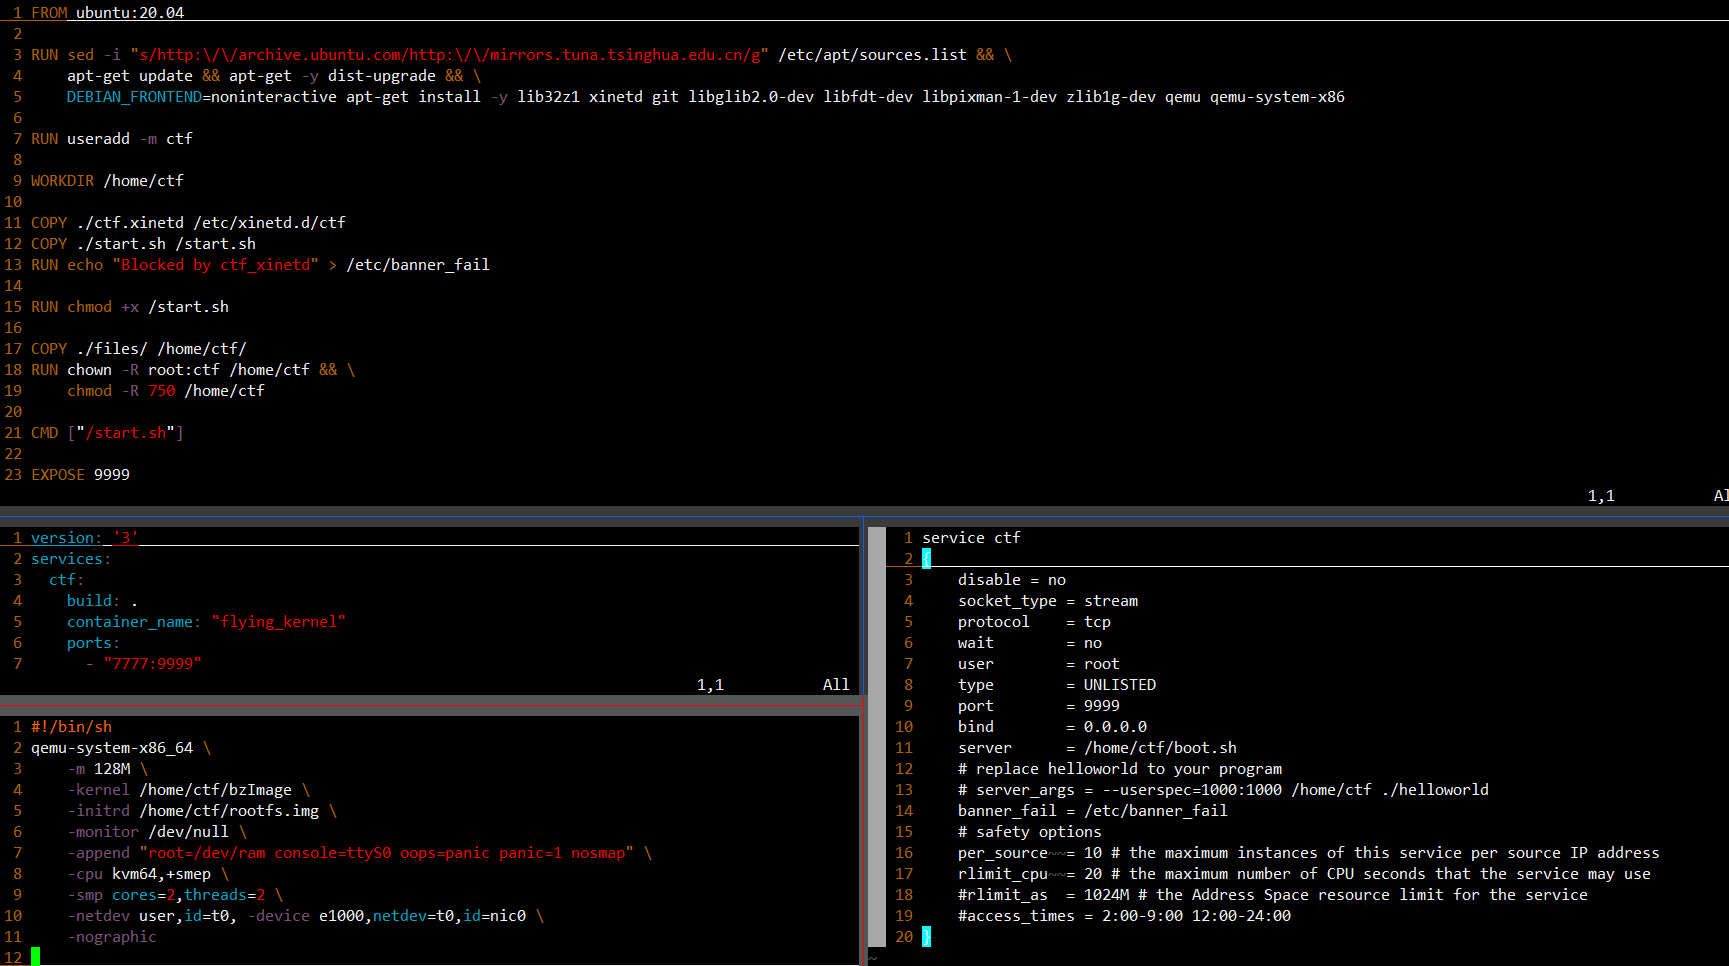This screenshot has width=1729, height=966.
Task: Click CMD keyword in line 21
Action: [45, 433]
